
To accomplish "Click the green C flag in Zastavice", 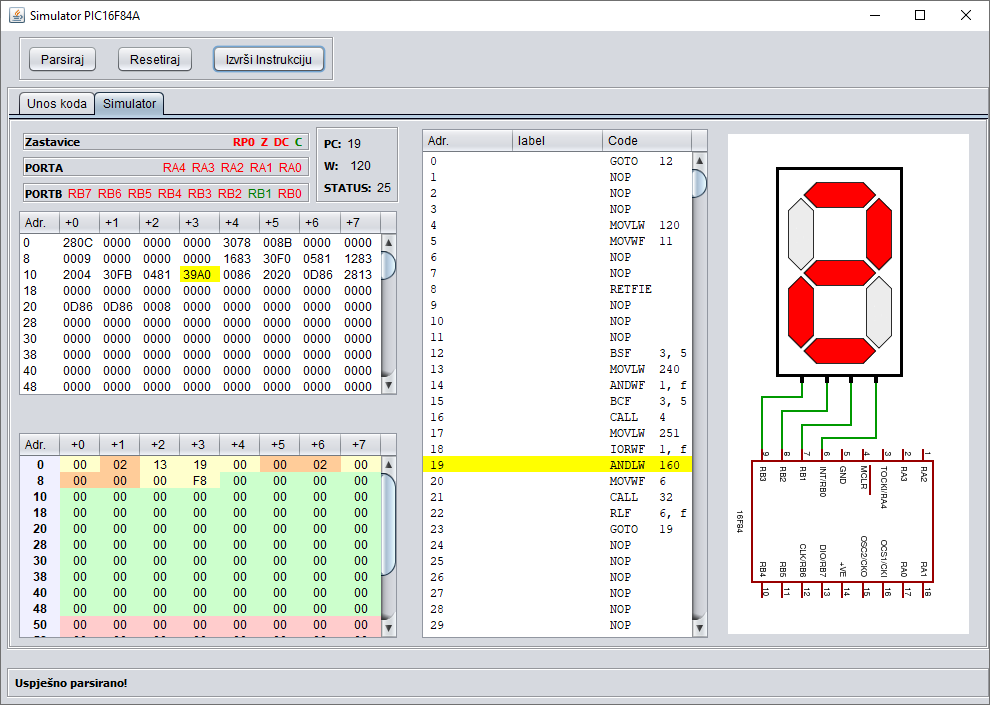I will coord(299,142).
